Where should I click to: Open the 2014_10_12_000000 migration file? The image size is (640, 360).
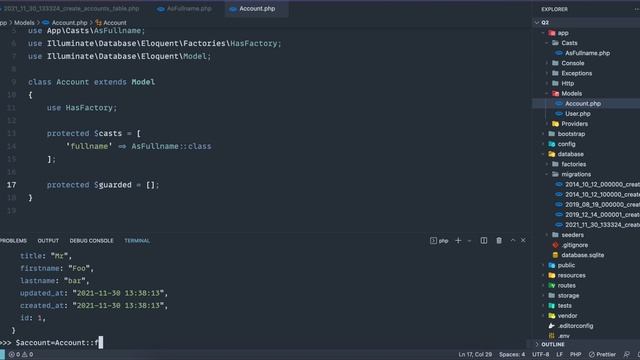click(602, 184)
